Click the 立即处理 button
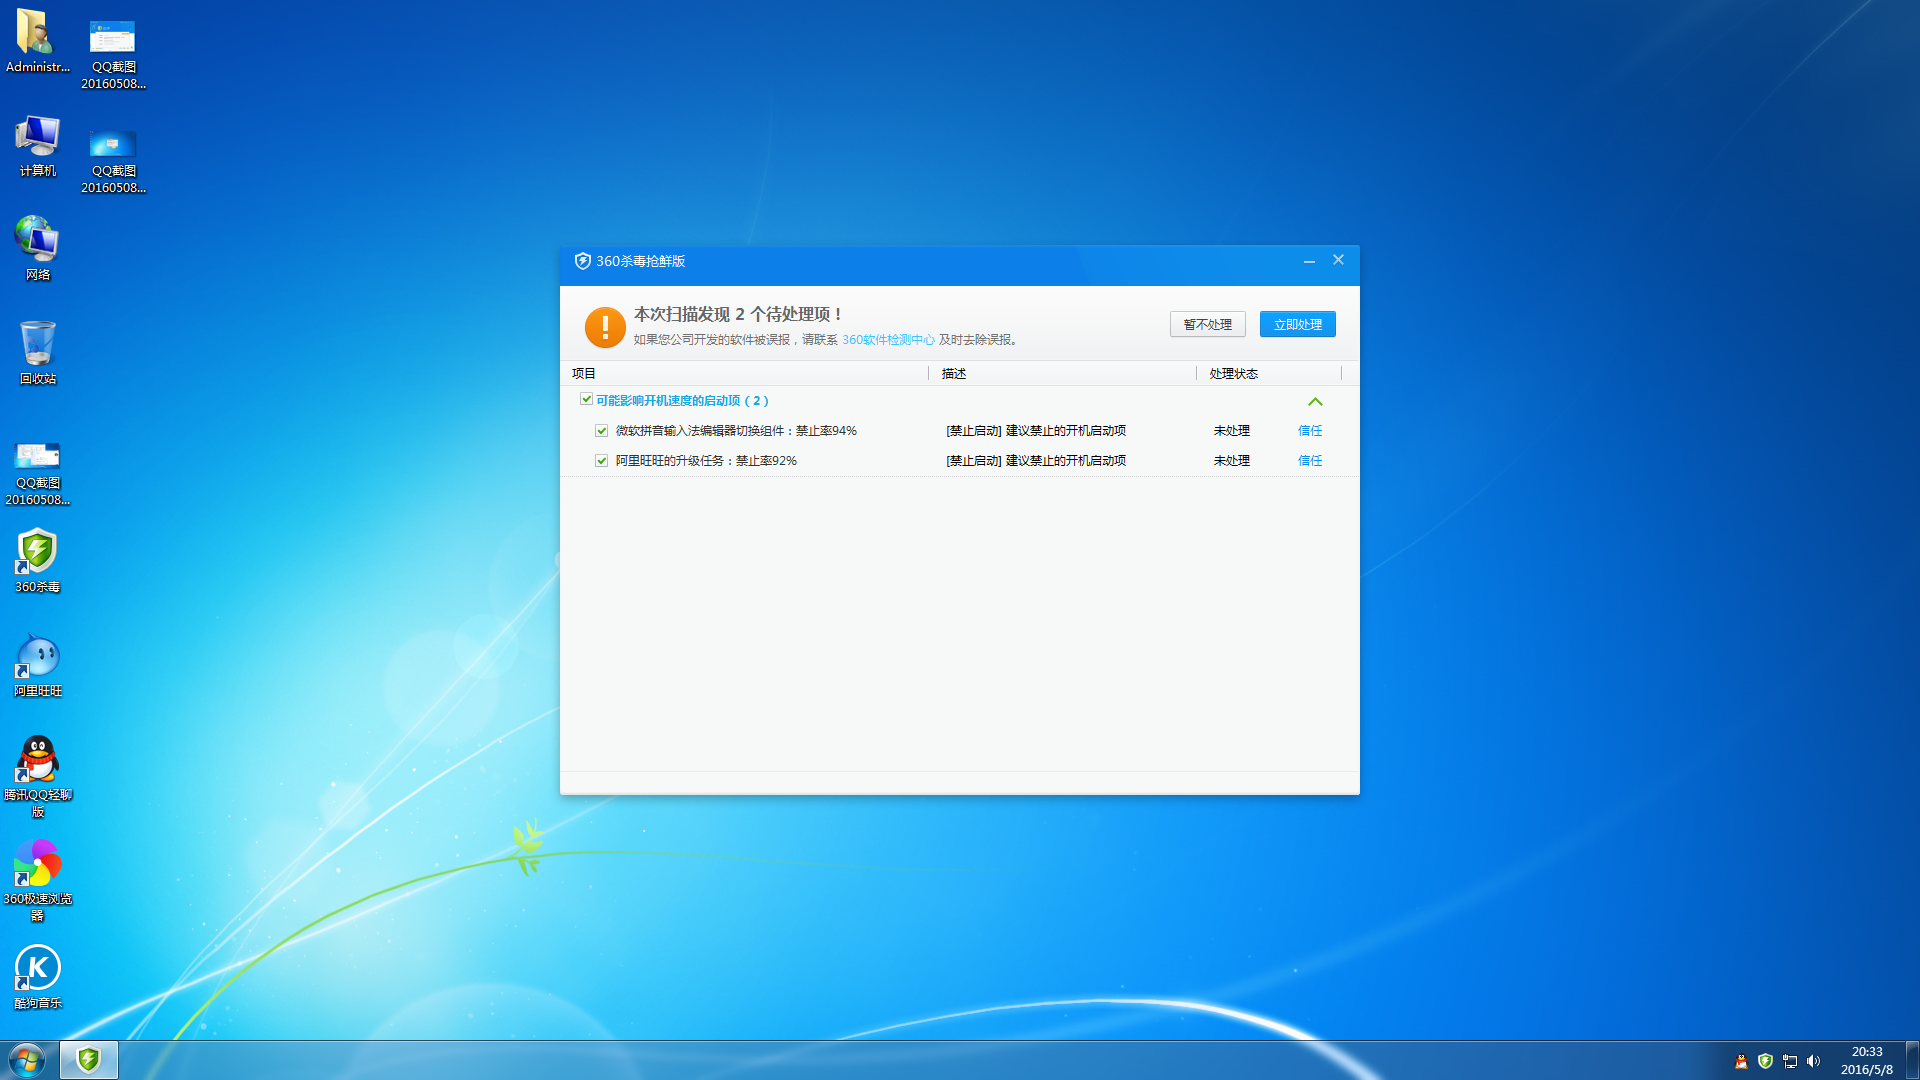This screenshot has height=1080, width=1920. point(1297,324)
